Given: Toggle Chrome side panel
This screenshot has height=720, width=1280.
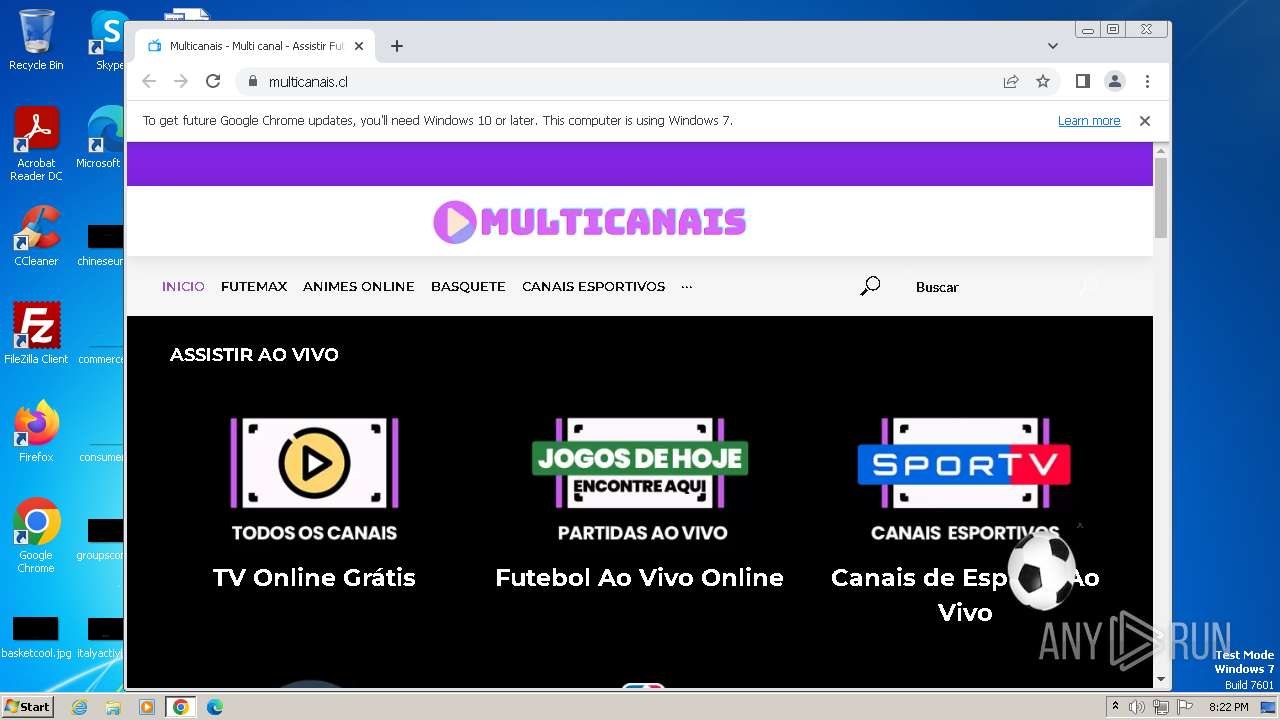Looking at the screenshot, I should pos(1082,81).
